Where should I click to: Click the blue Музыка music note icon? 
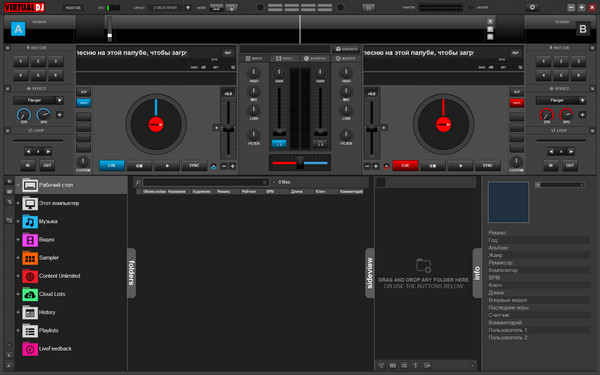tap(30, 222)
